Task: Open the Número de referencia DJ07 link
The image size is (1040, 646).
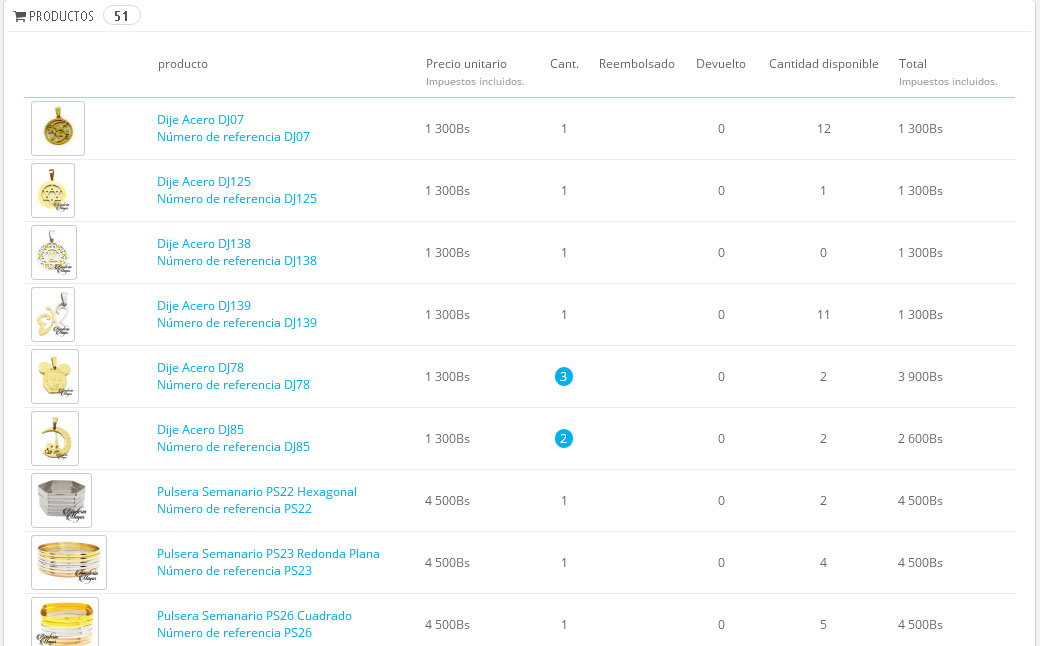Action: pyautogui.click(x=233, y=137)
